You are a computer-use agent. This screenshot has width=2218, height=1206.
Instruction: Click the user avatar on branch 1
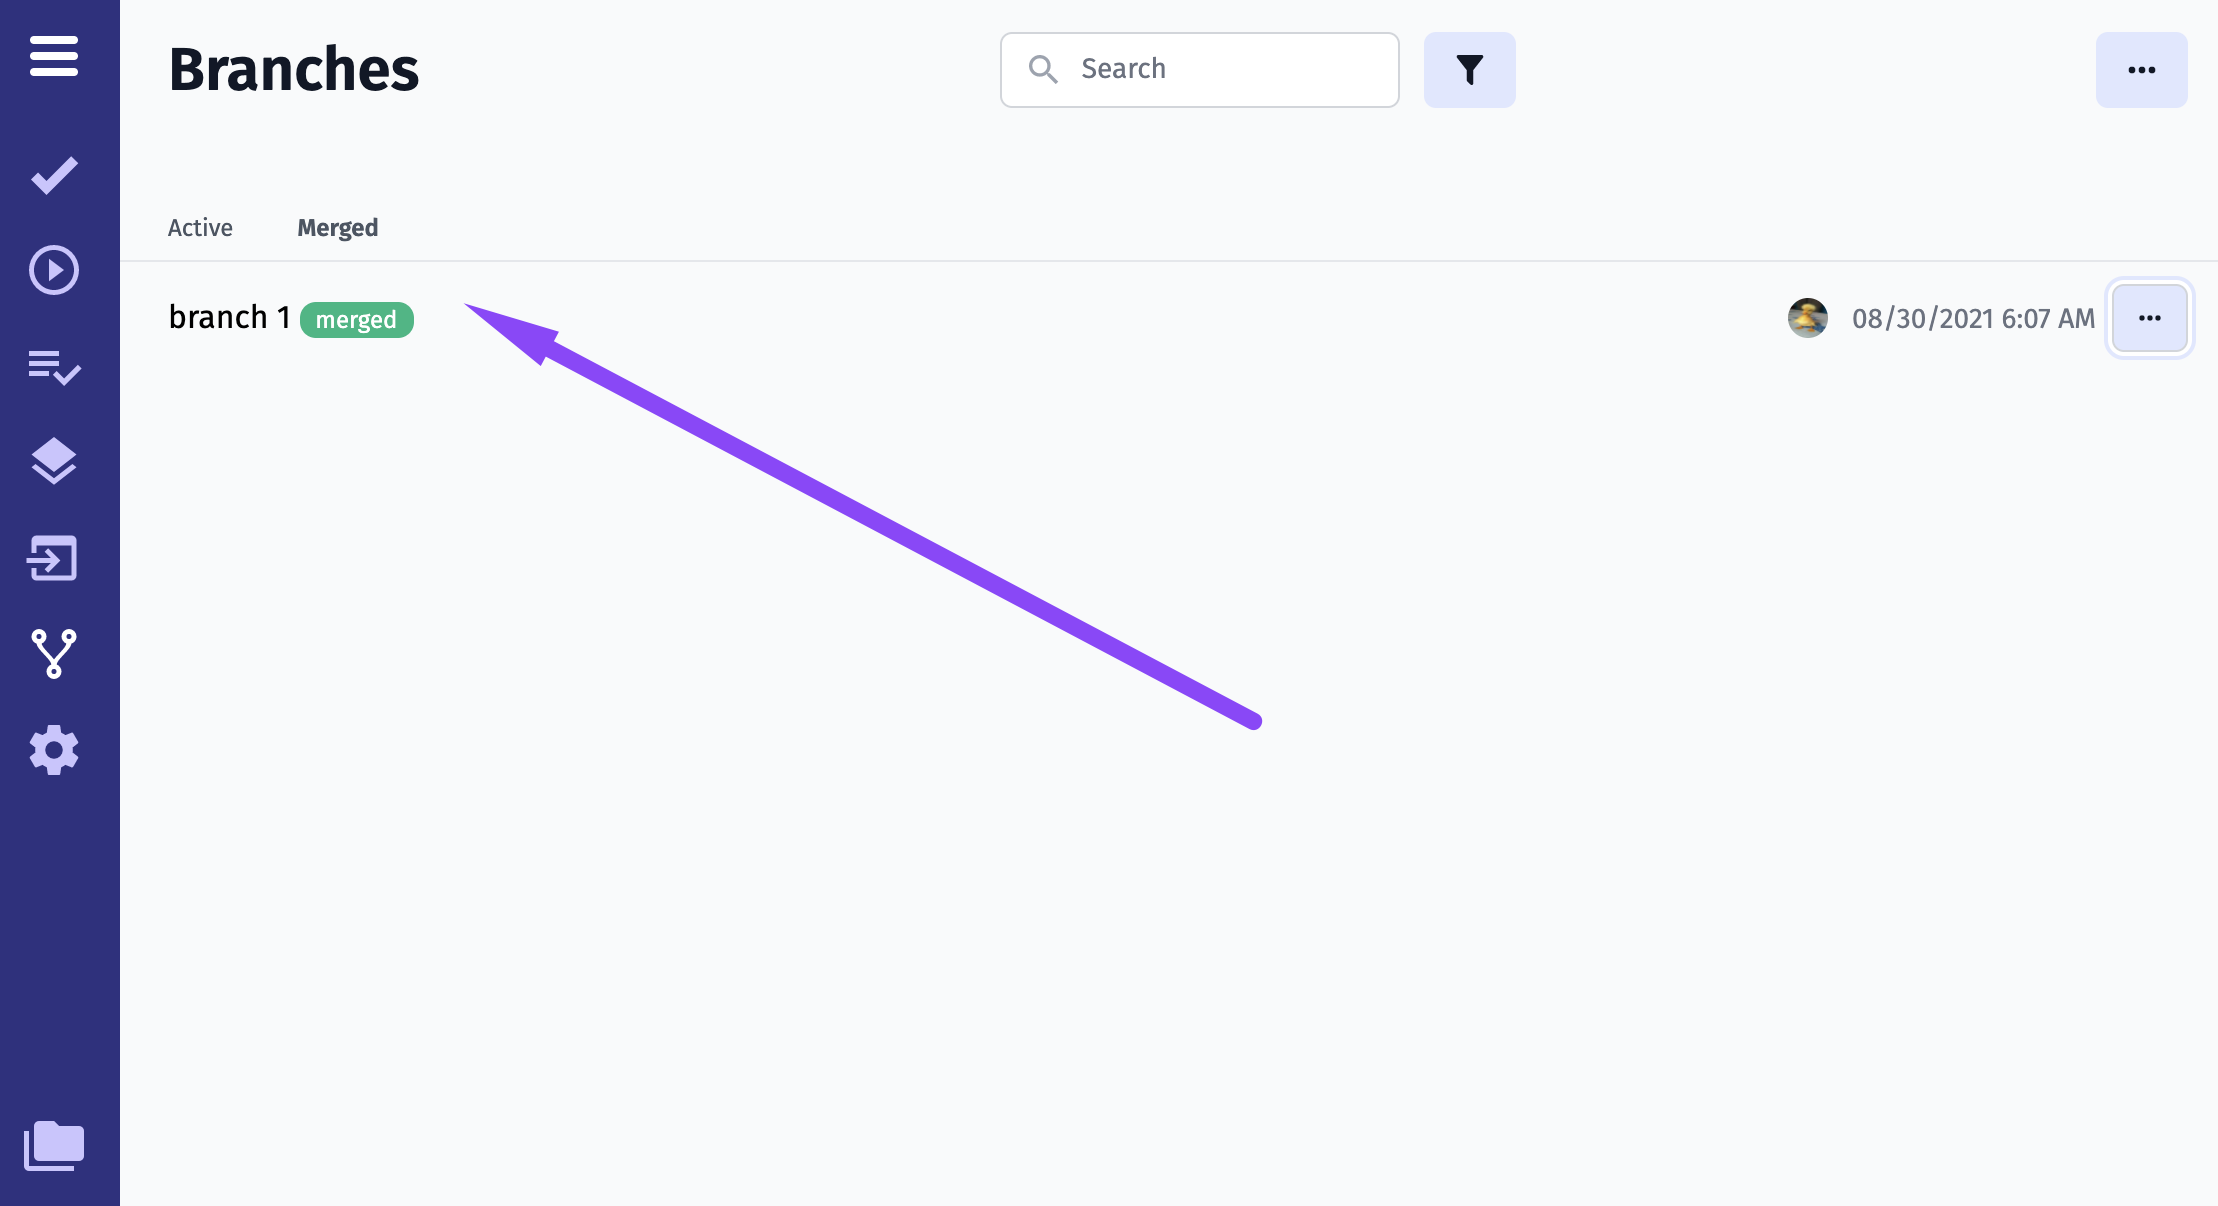click(x=1807, y=318)
